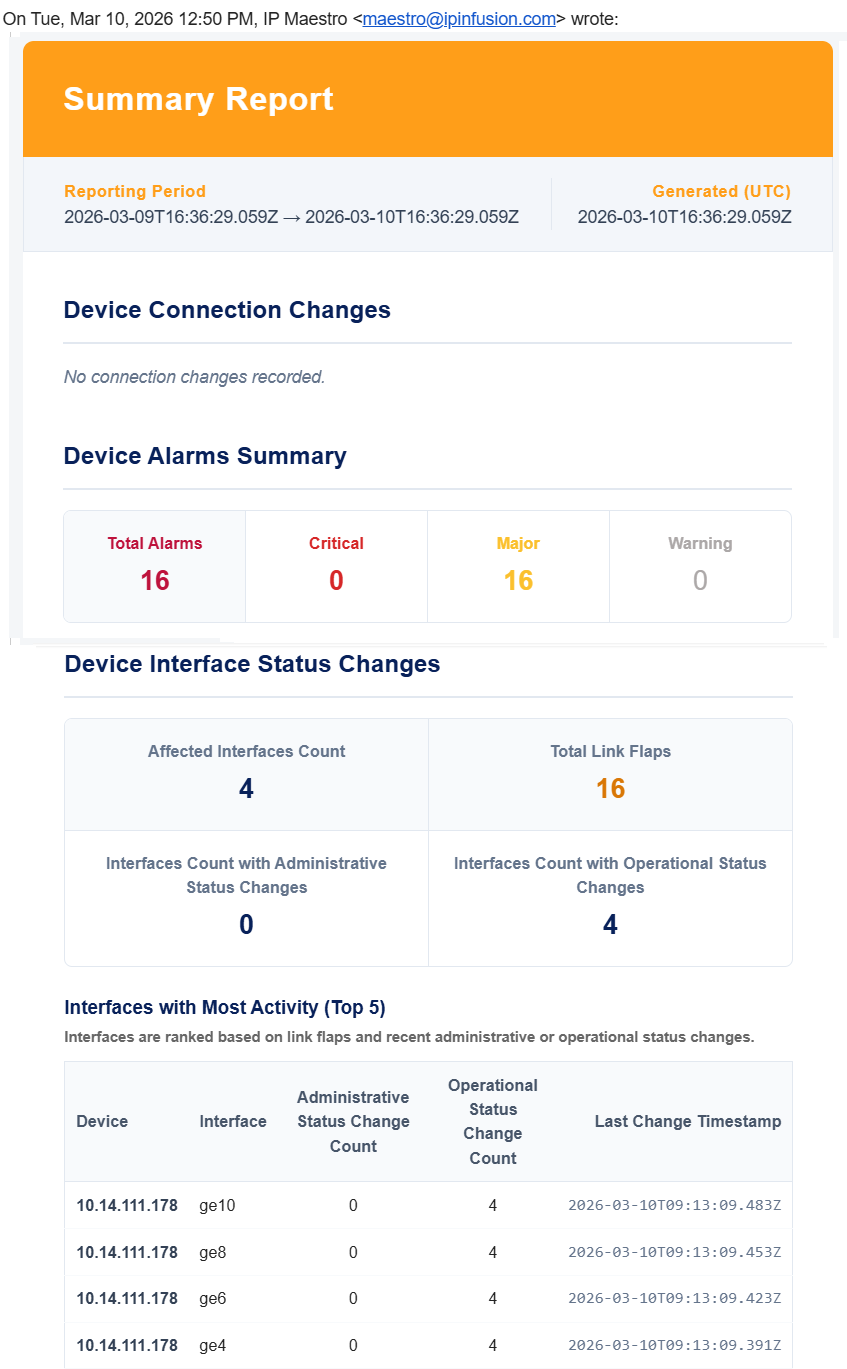Image resolution: width=847 pixels, height=1369 pixels.
Task: Select the Warning alarms card
Action: click(x=700, y=566)
